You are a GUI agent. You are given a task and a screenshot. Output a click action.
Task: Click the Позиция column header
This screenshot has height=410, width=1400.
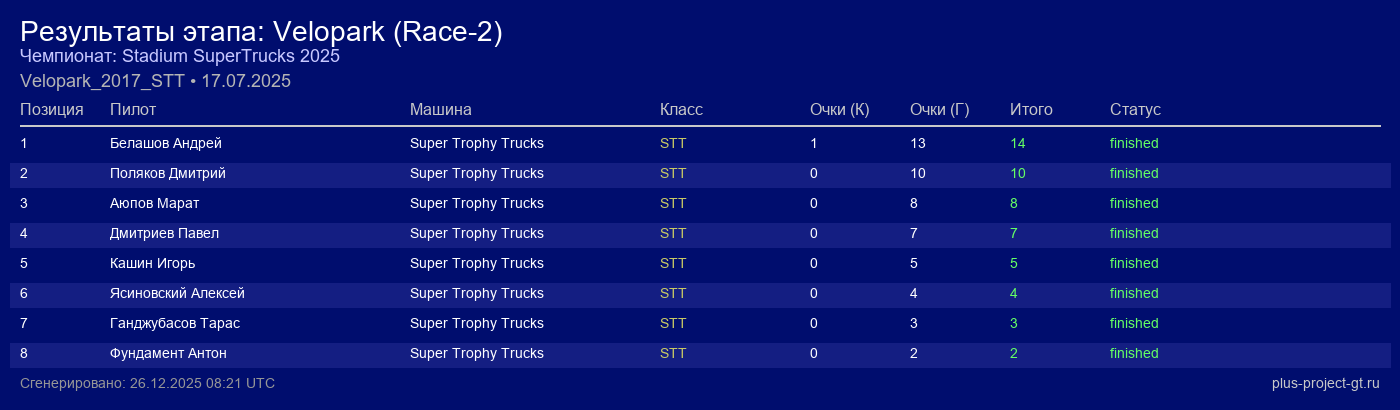51,109
